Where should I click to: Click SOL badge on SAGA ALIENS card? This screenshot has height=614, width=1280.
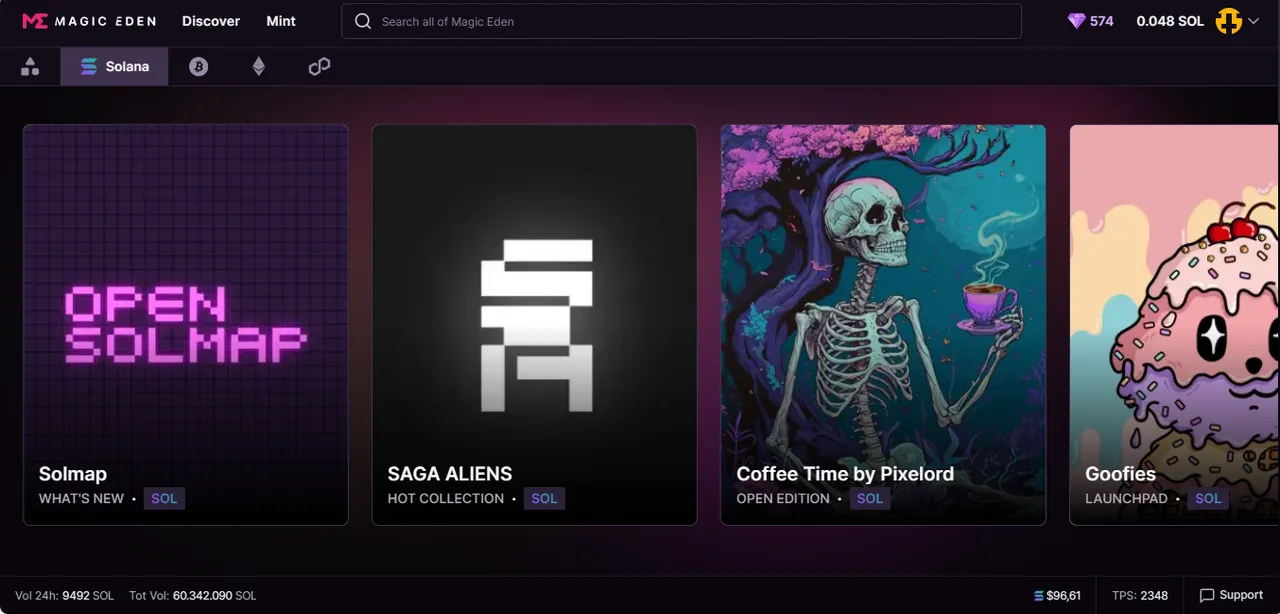(544, 498)
